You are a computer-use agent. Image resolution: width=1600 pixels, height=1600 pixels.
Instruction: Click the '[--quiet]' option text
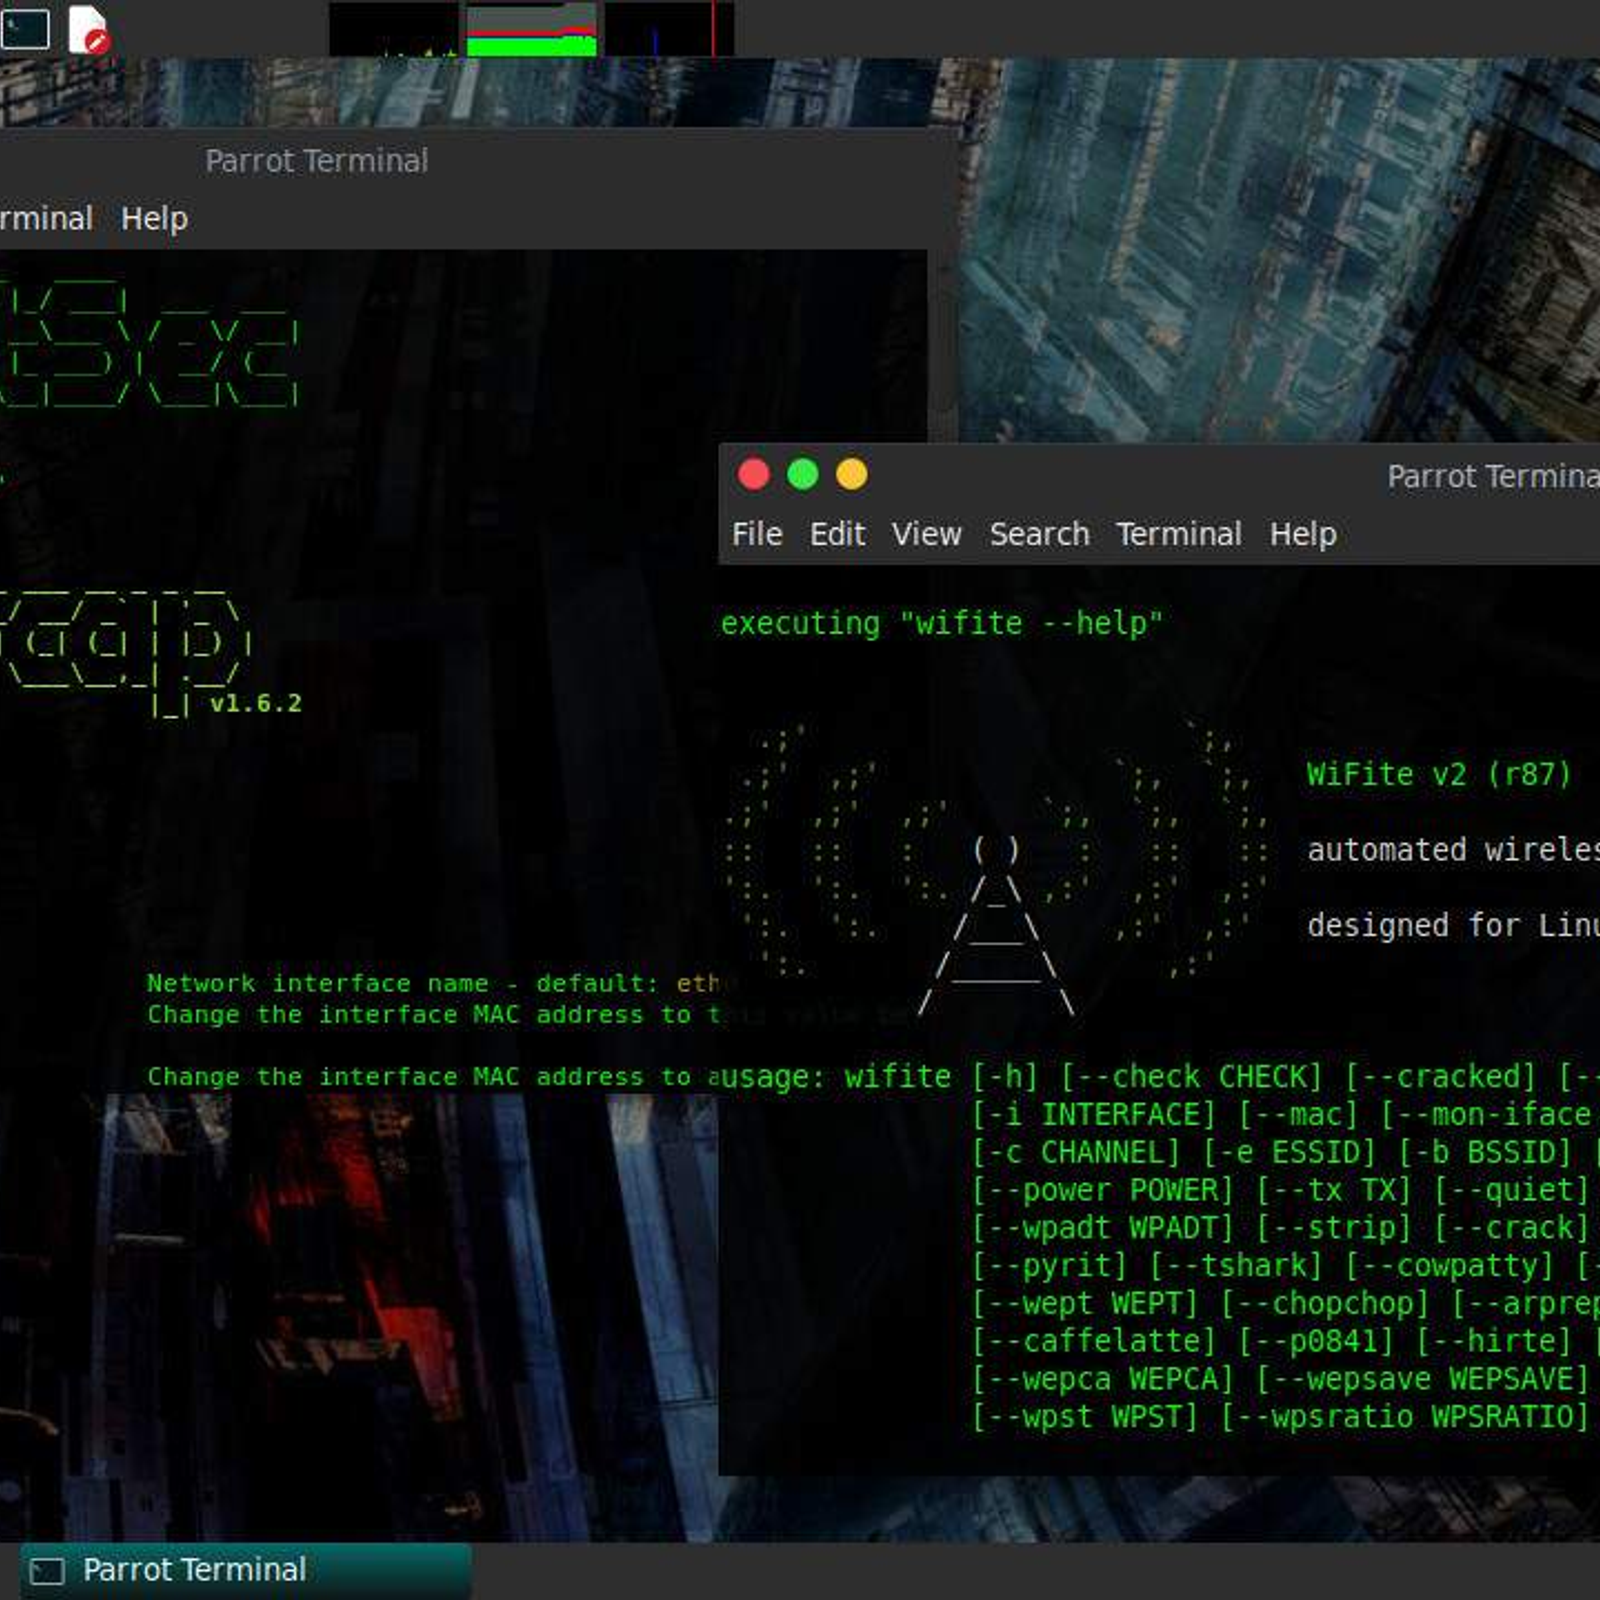point(1511,1190)
